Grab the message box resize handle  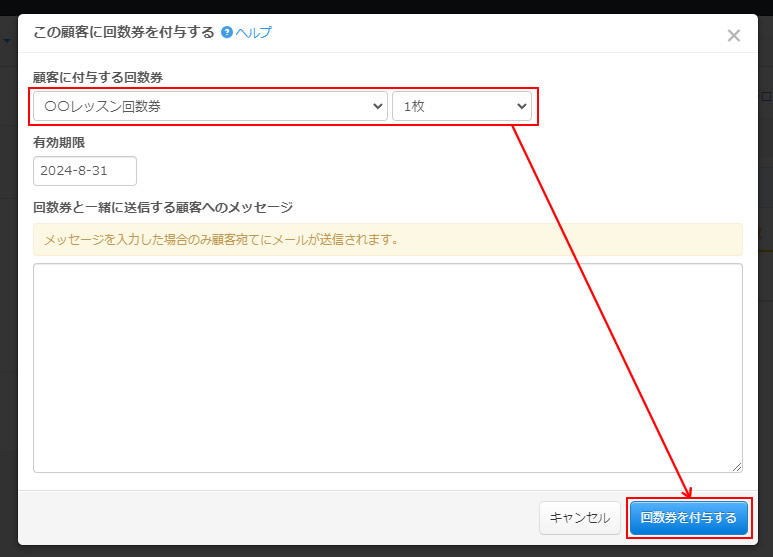(x=737, y=467)
